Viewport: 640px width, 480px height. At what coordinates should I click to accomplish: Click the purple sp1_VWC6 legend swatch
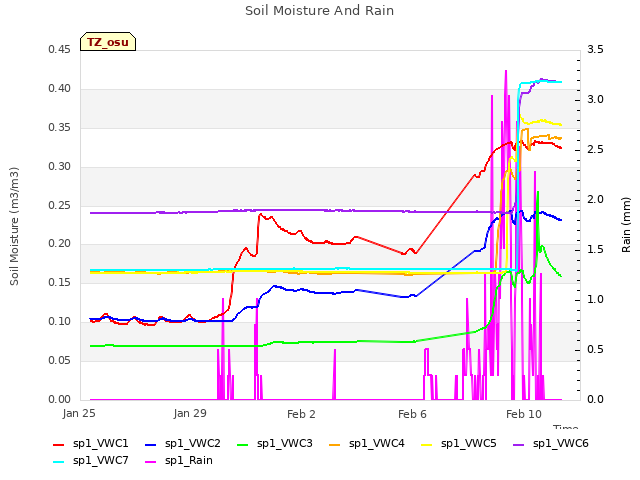519,445
